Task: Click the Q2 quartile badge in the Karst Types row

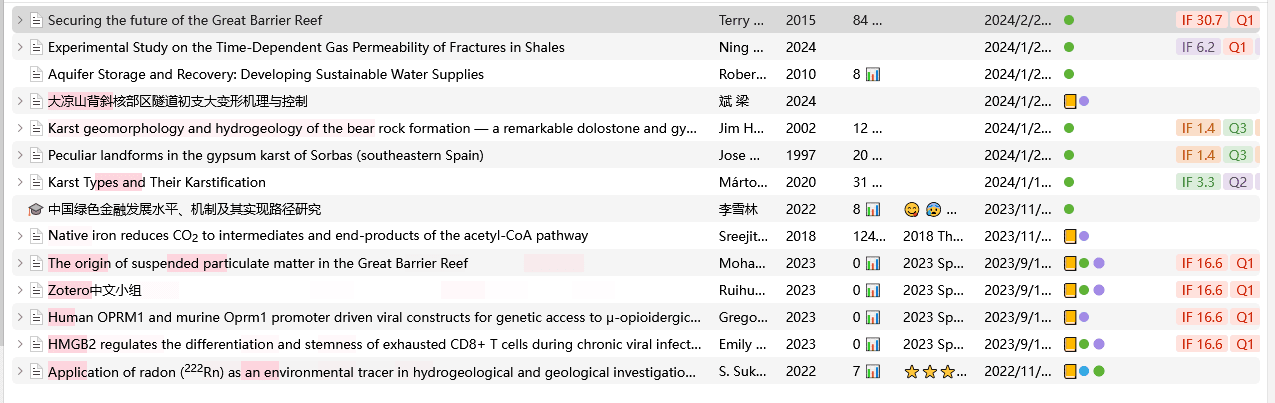Action: pyautogui.click(x=1238, y=182)
